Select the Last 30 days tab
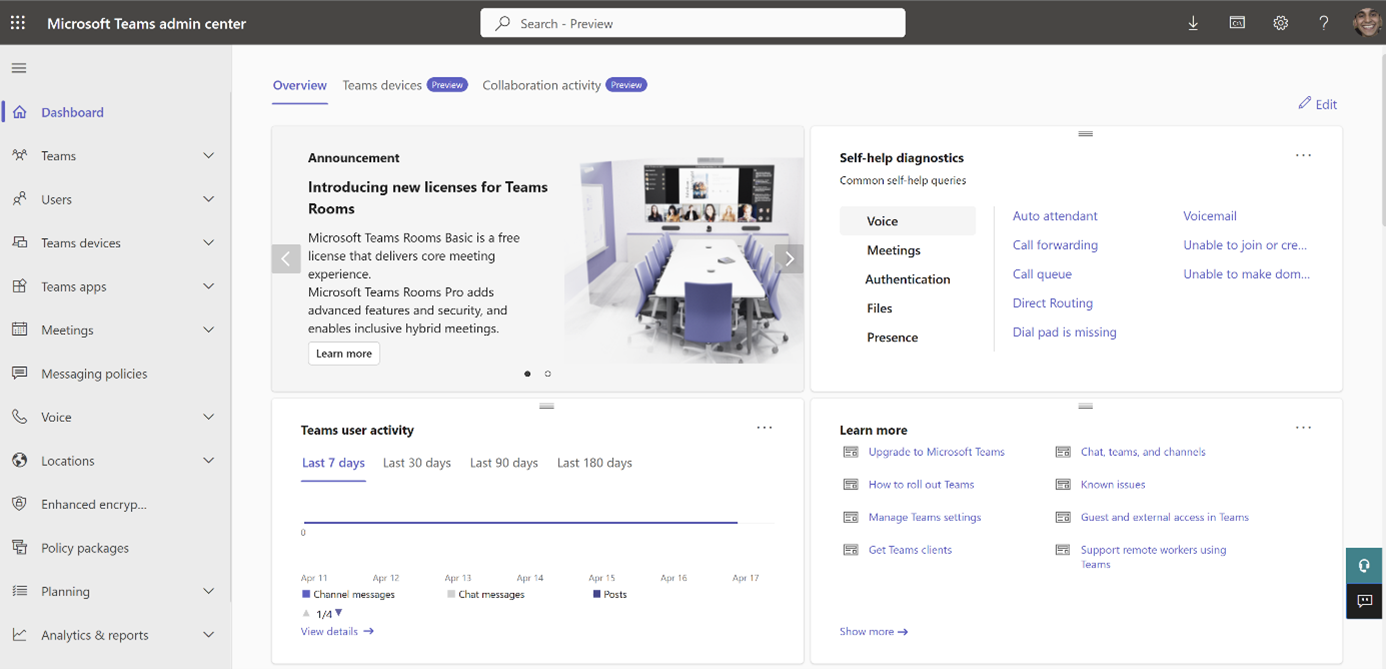 click(417, 463)
